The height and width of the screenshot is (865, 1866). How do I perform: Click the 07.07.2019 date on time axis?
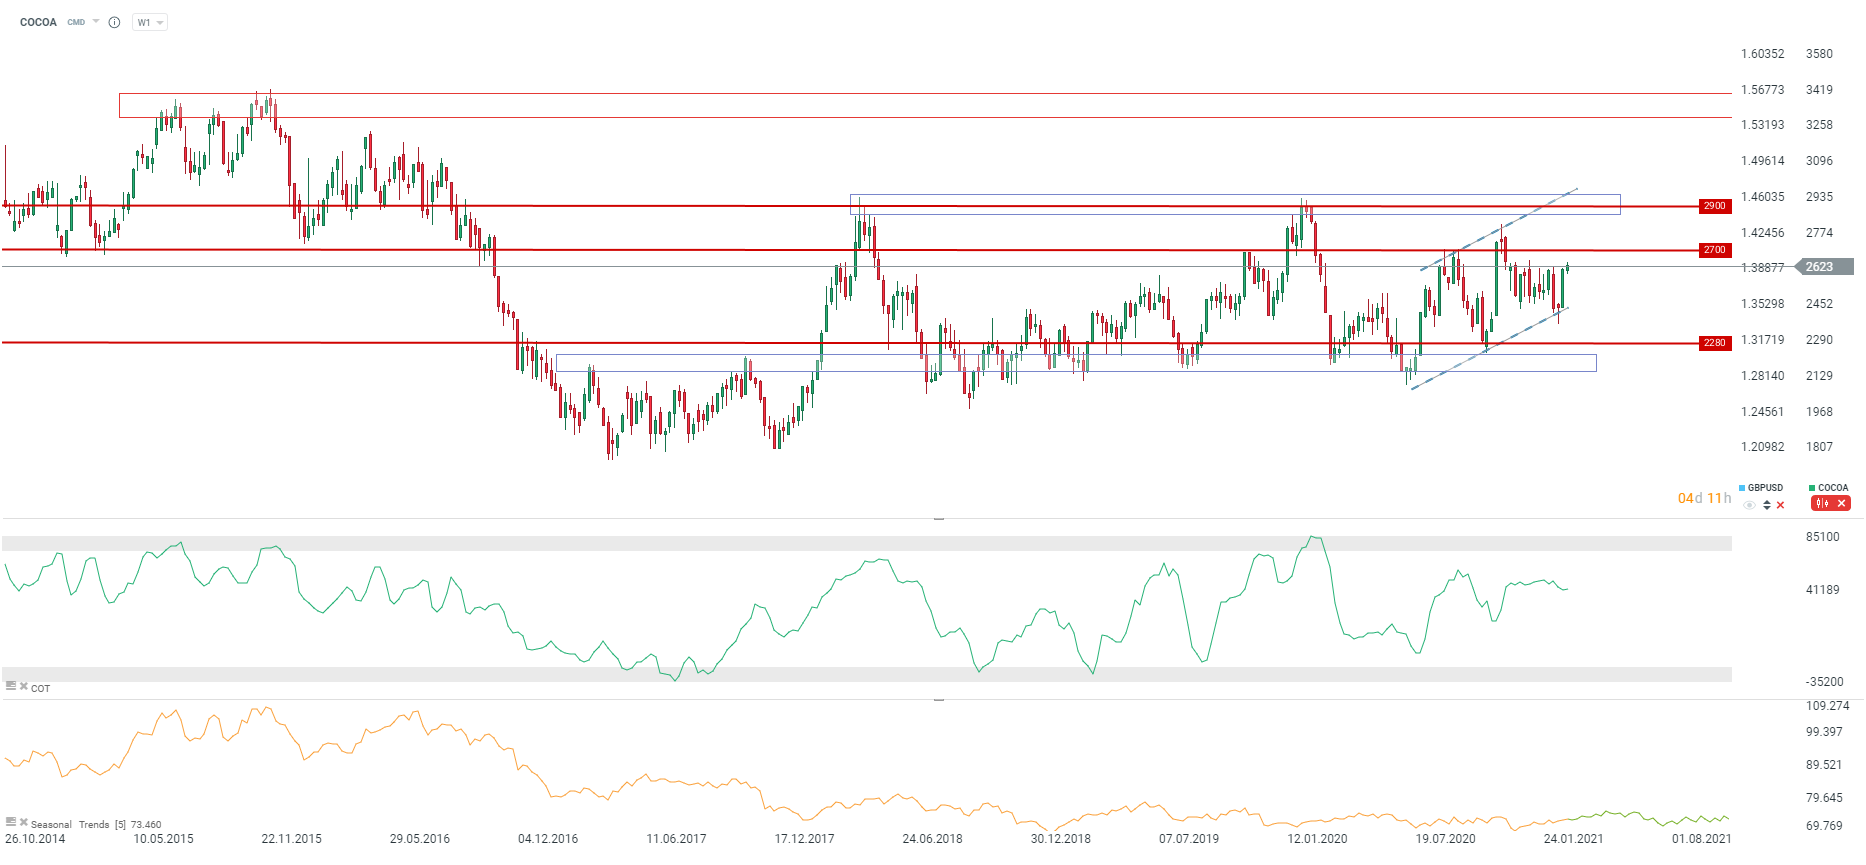1189,839
